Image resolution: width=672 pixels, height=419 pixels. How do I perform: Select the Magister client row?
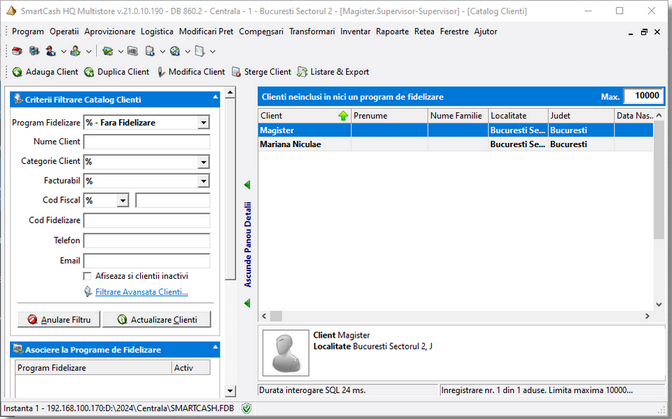[x=456, y=130]
